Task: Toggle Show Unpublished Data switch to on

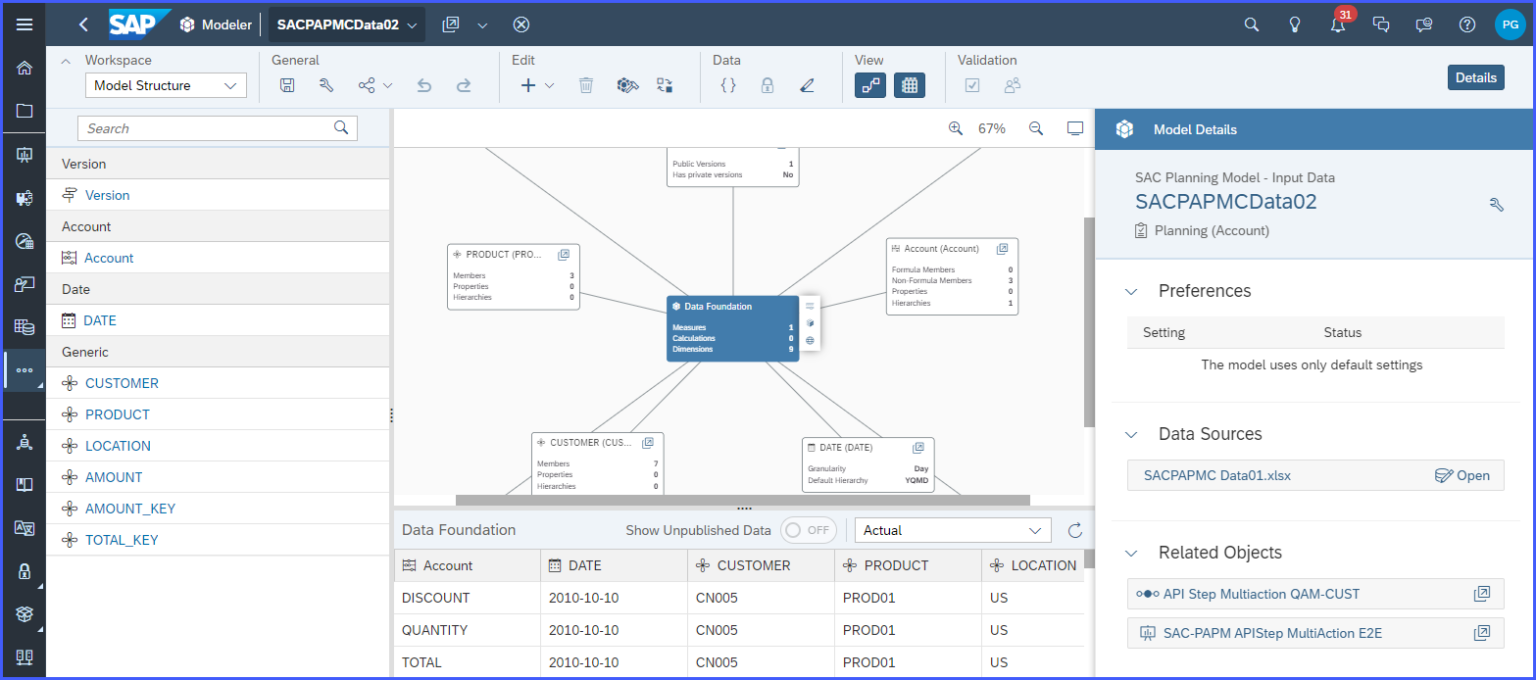Action: tap(808, 530)
